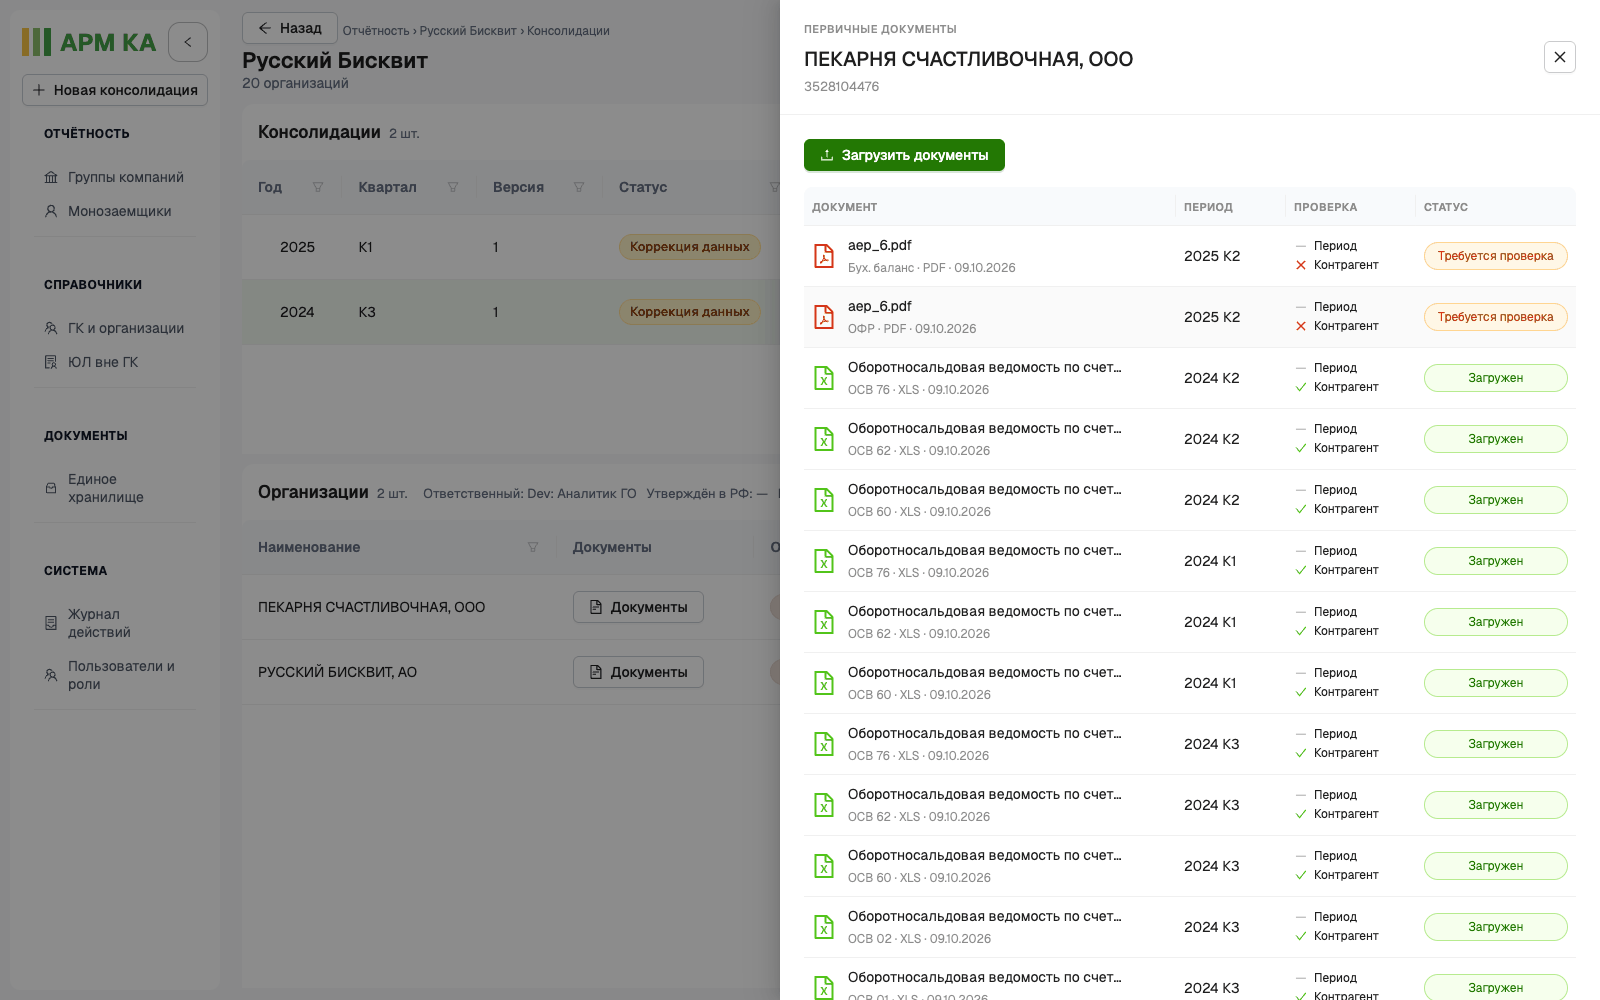Image resolution: width=1600 pixels, height=1000 pixels.
Task: Open the Год column filter
Action: [318, 187]
